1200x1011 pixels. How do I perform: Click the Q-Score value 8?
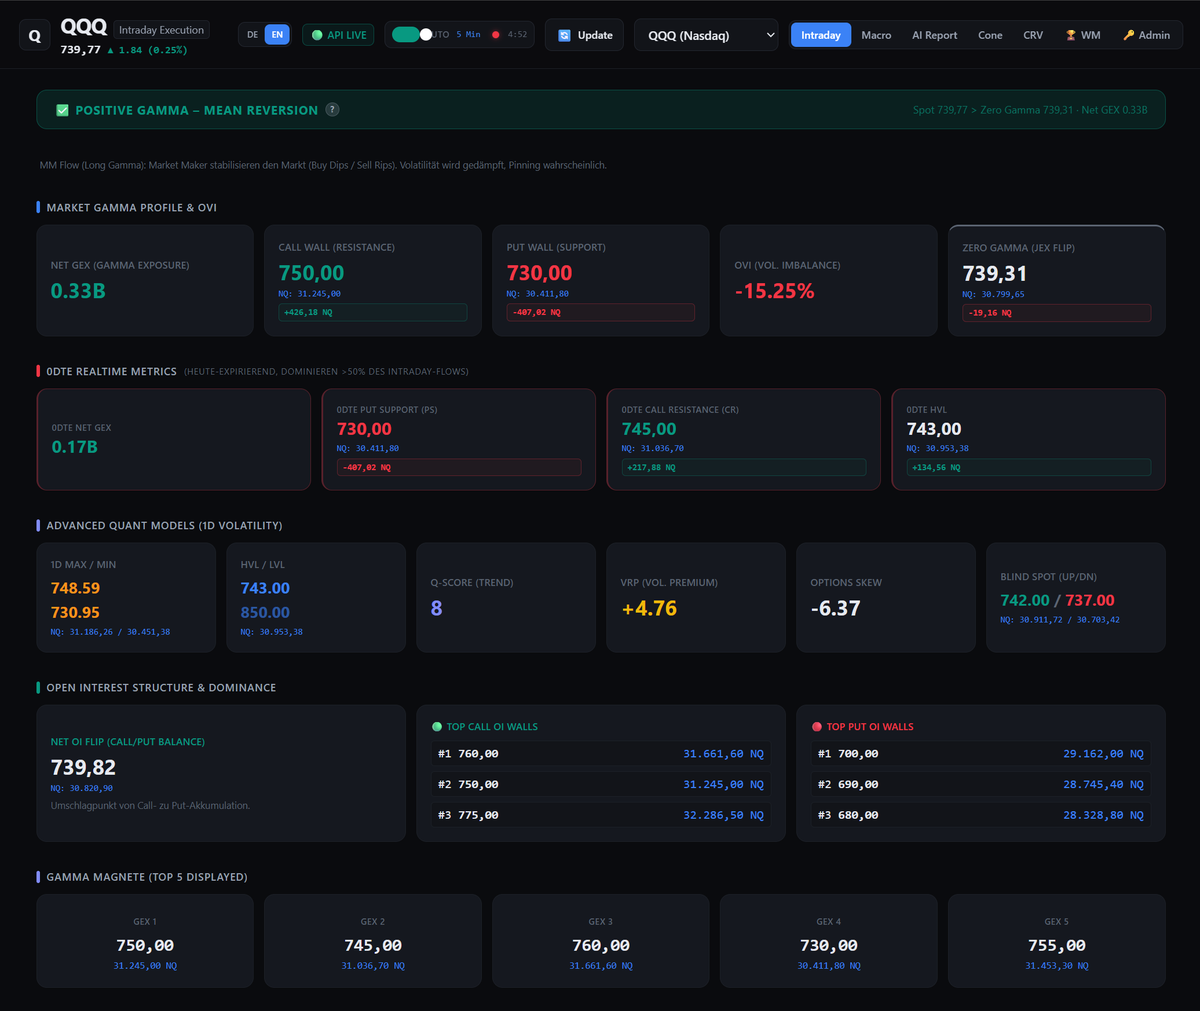(x=436, y=608)
